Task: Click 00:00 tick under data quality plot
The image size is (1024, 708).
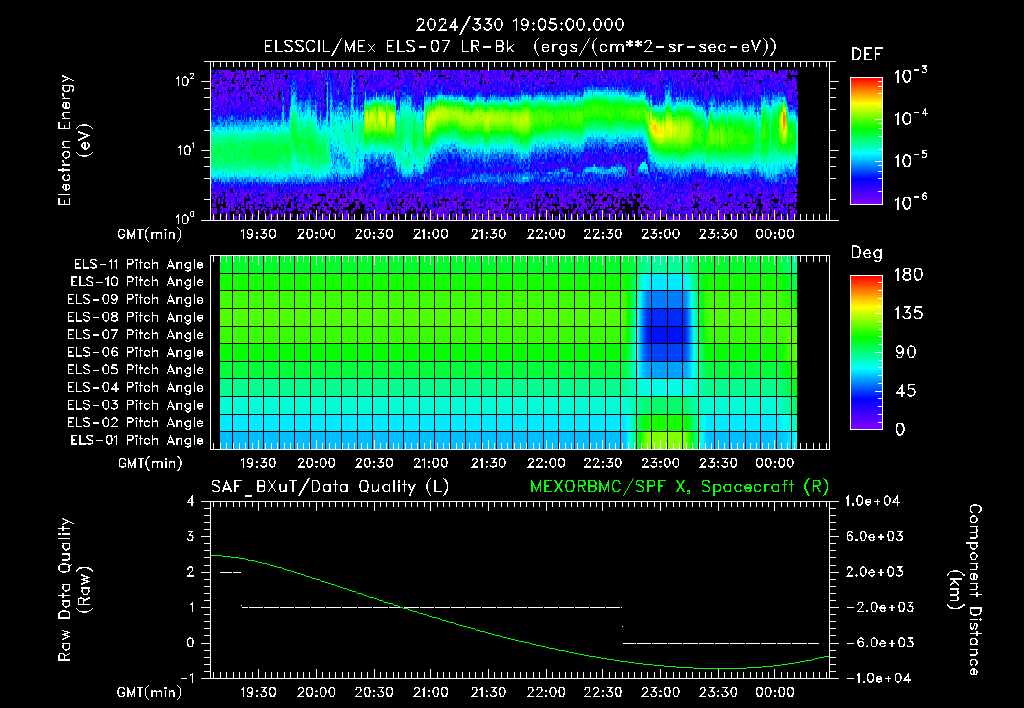Action: click(x=775, y=692)
